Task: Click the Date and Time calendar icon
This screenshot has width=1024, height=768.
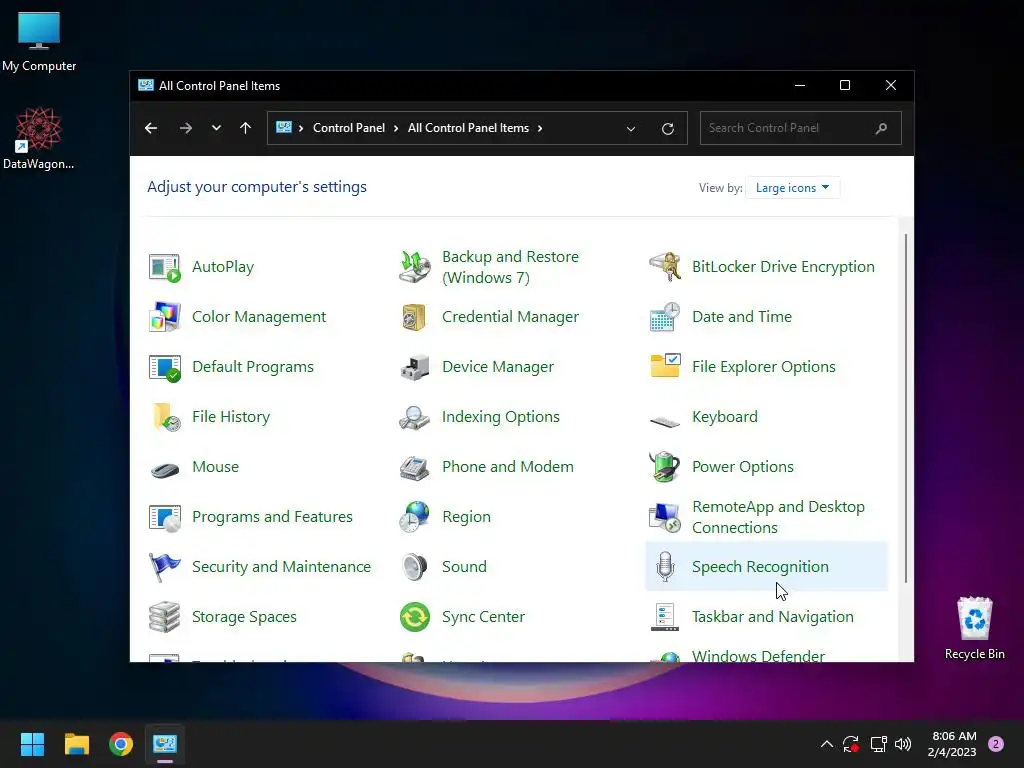Action: [665, 317]
